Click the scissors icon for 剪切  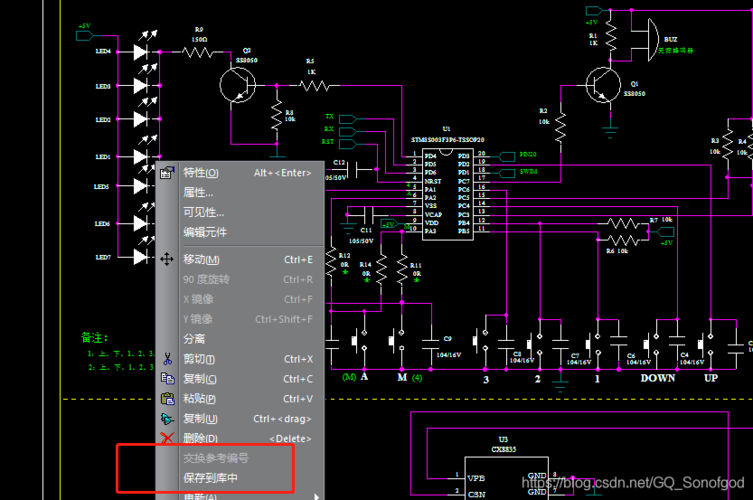pos(167,359)
